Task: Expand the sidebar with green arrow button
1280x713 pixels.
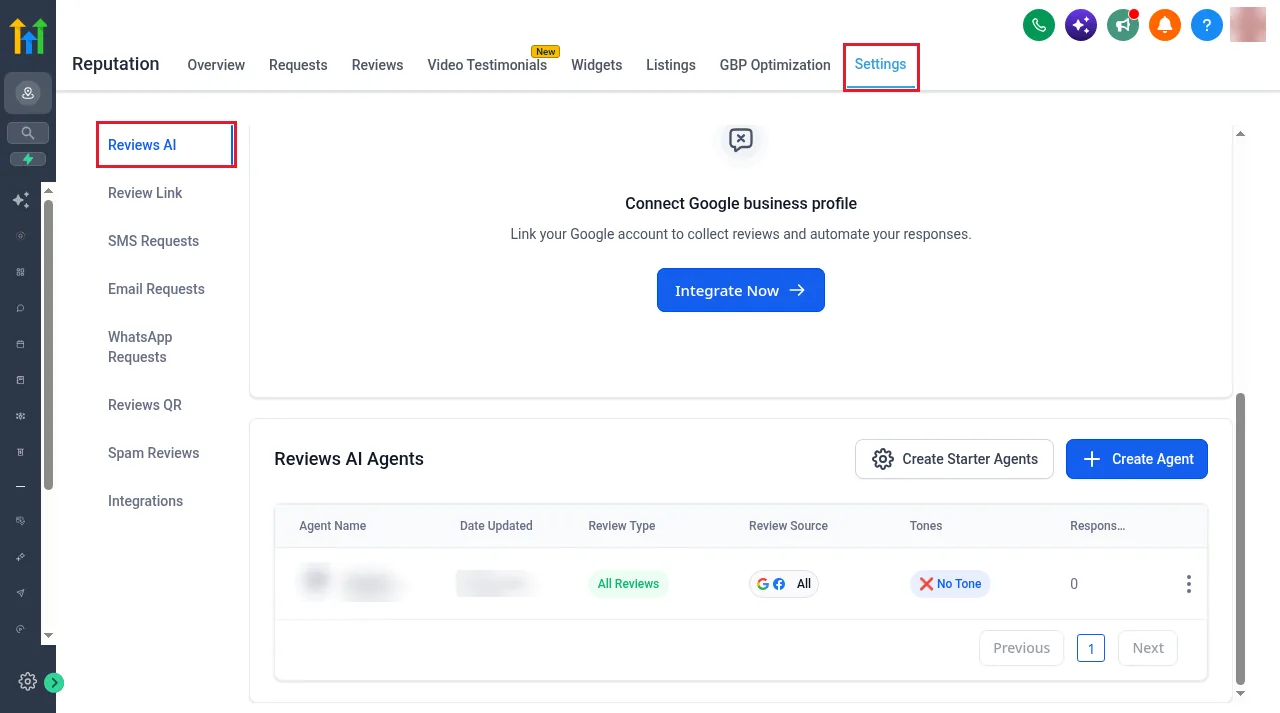Action: (54, 683)
